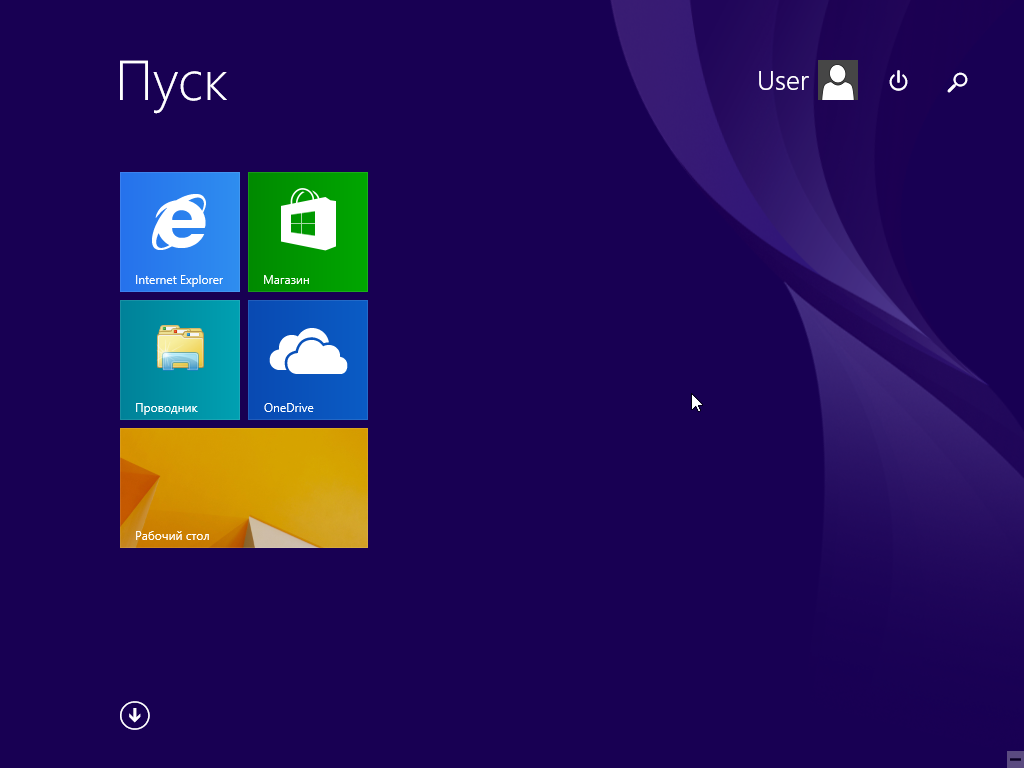Launch the teal Проводник tile
The width and height of the screenshot is (1024, 768).
click(180, 360)
